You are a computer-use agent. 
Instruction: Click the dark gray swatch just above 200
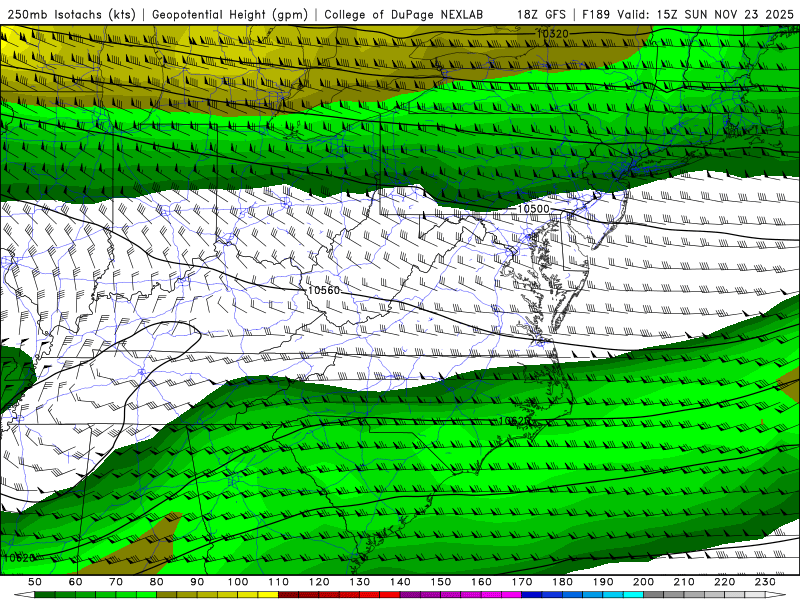(x=654, y=595)
